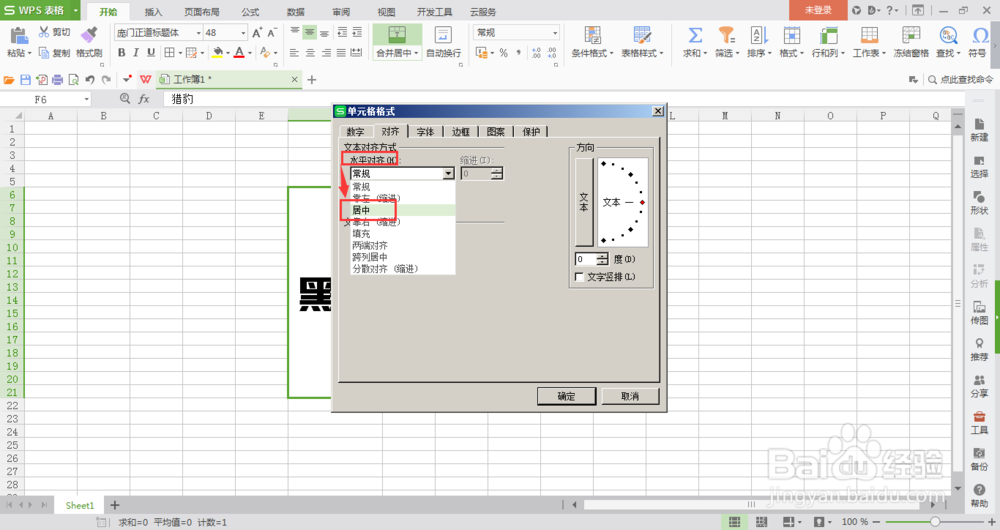Open the fill color dropdown arrow
The height and width of the screenshot is (530, 1000).
coord(228,53)
